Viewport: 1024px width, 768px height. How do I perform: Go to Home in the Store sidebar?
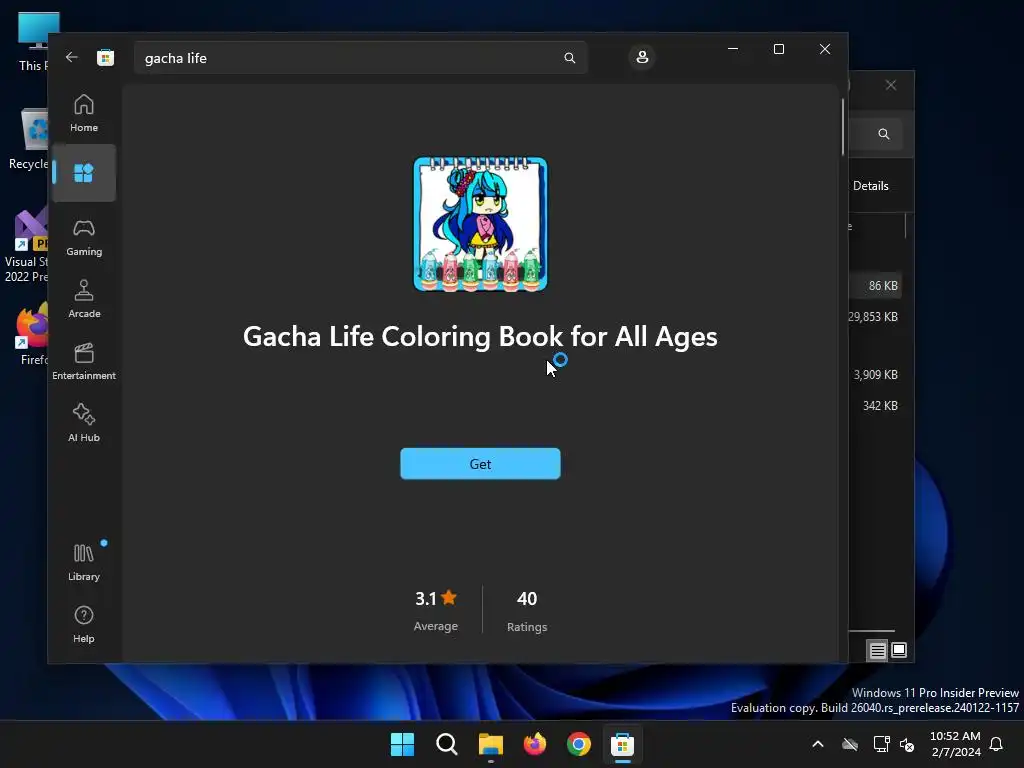tap(84, 113)
